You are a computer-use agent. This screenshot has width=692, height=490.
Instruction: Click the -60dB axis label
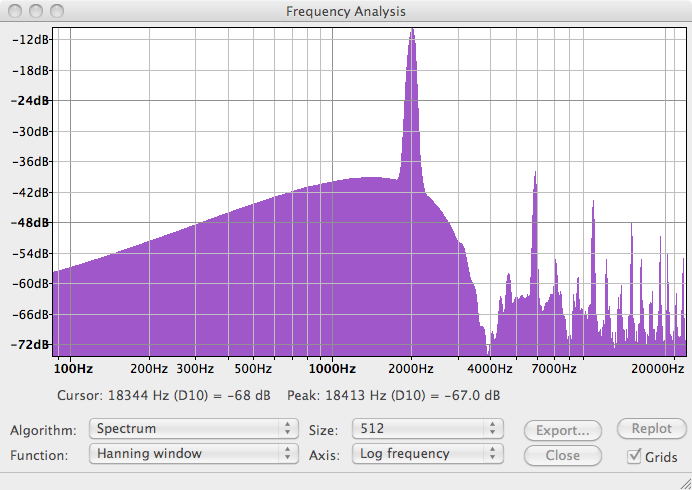[x=30, y=283]
